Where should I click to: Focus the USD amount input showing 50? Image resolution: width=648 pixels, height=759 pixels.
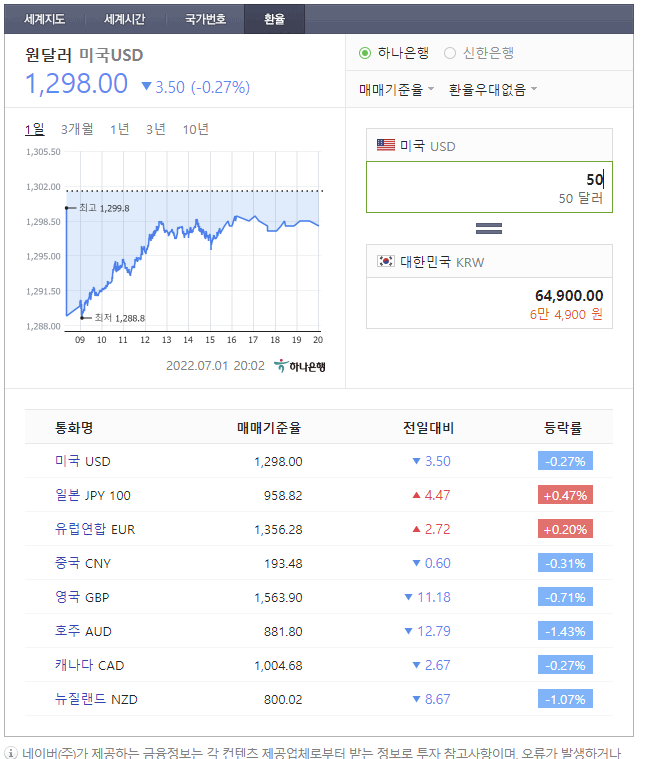489,187
